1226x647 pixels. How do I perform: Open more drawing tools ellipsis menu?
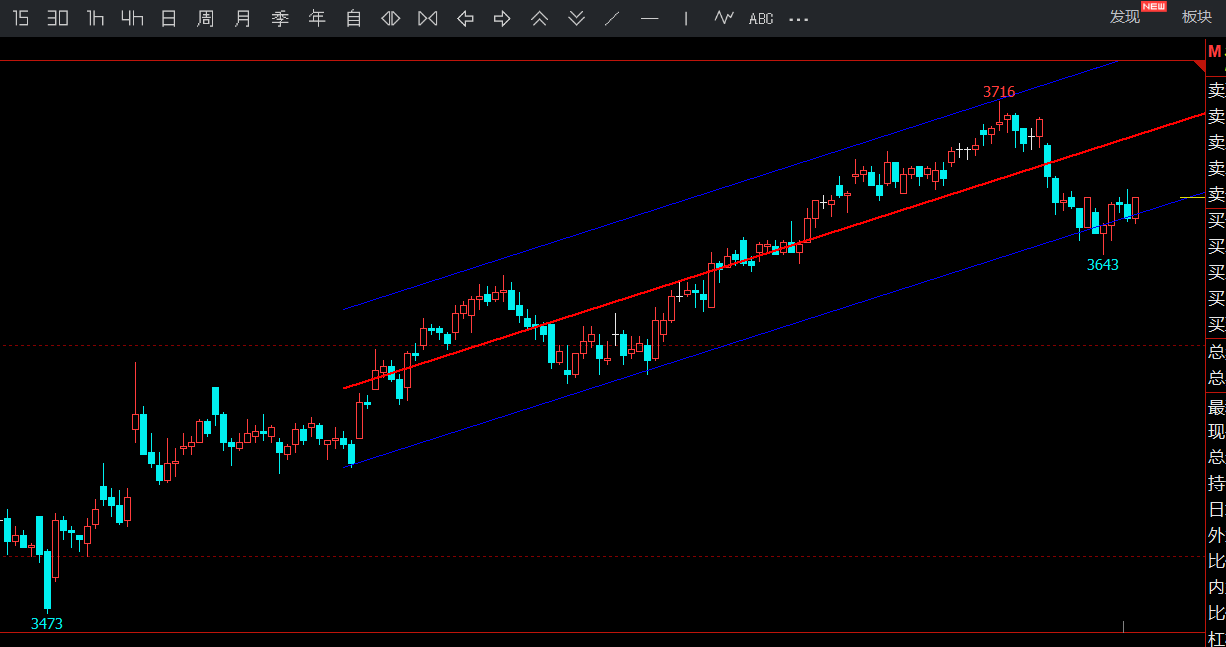(x=798, y=19)
